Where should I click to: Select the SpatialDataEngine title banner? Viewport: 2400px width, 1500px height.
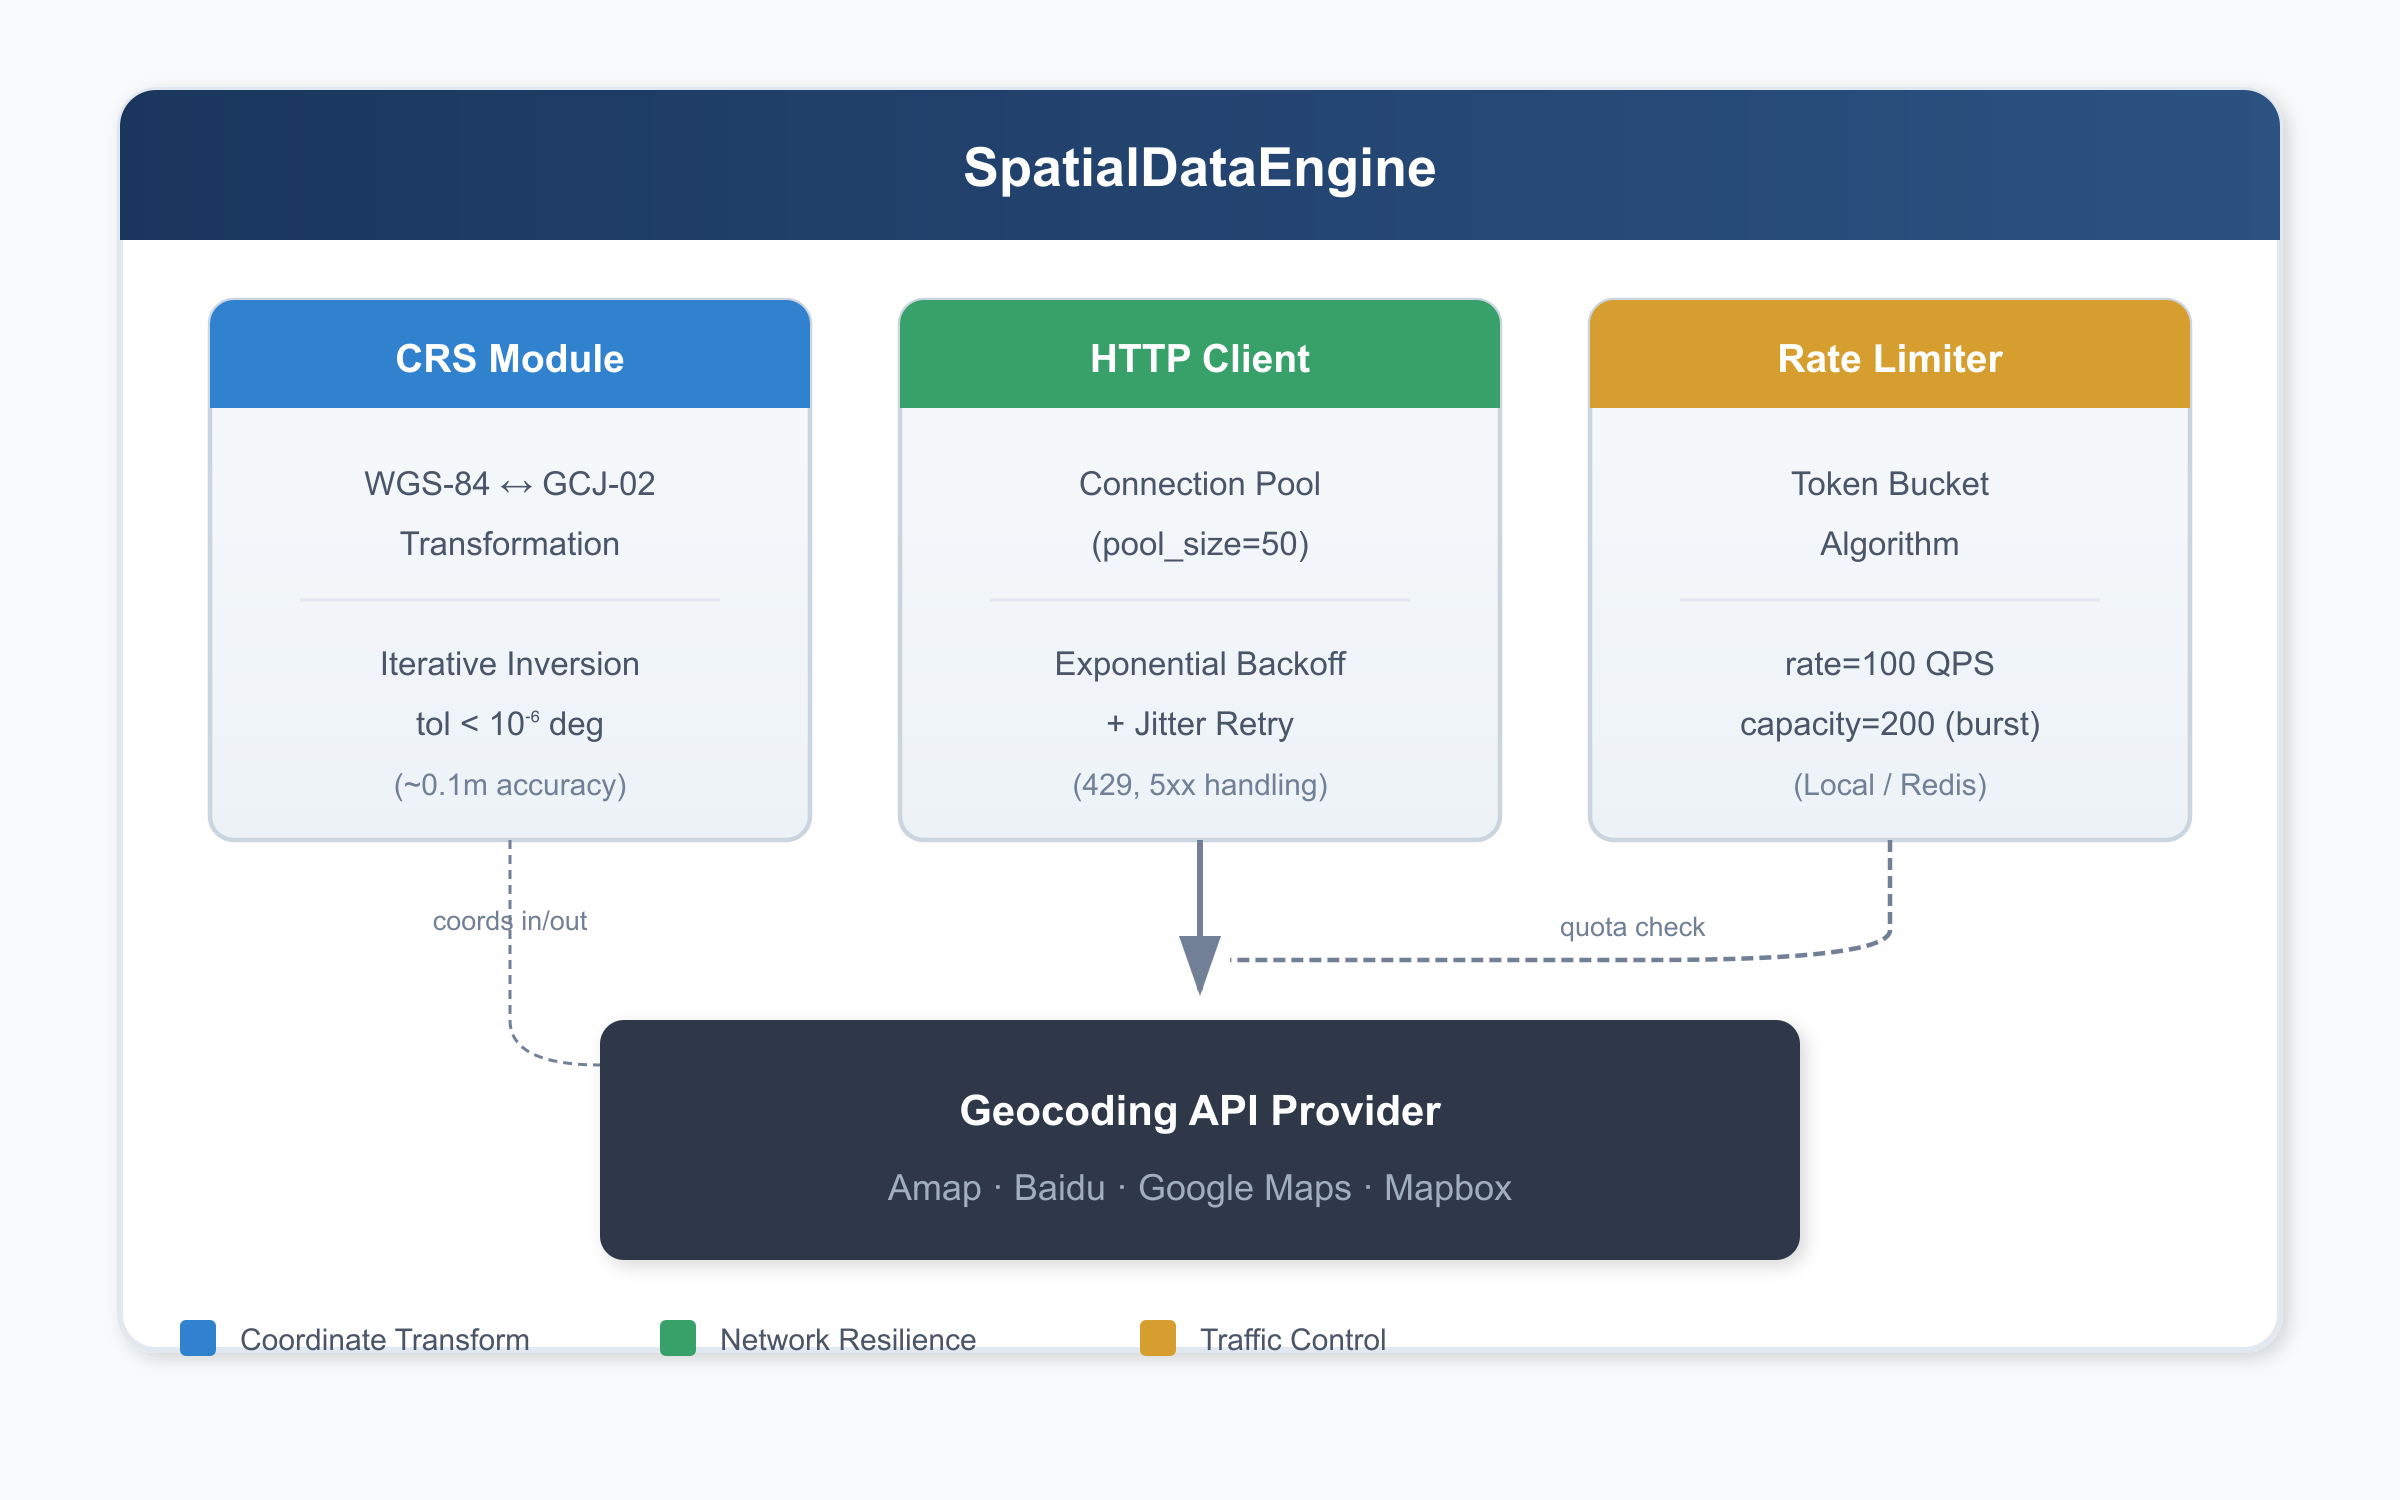click(1199, 167)
